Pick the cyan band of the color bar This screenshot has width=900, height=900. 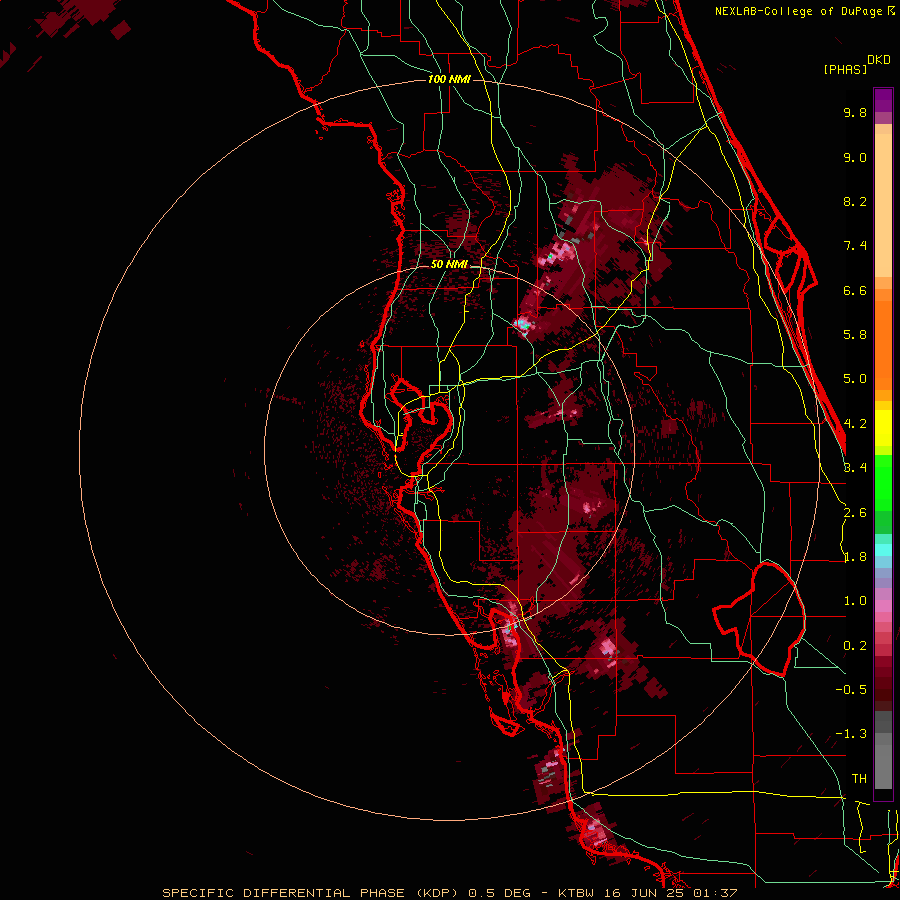(883, 550)
